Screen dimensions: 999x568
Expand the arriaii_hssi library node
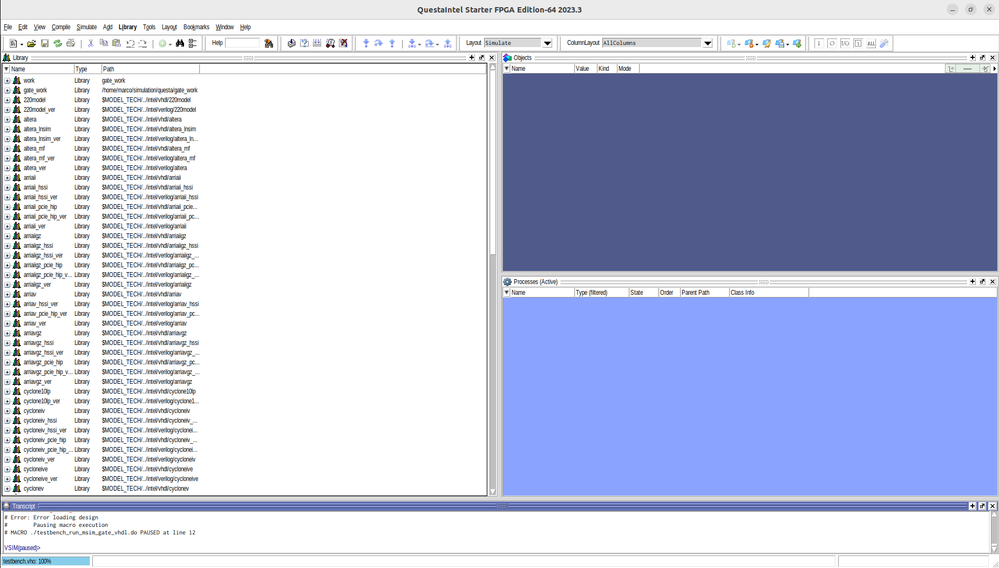pyautogui.click(x=7, y=187)
